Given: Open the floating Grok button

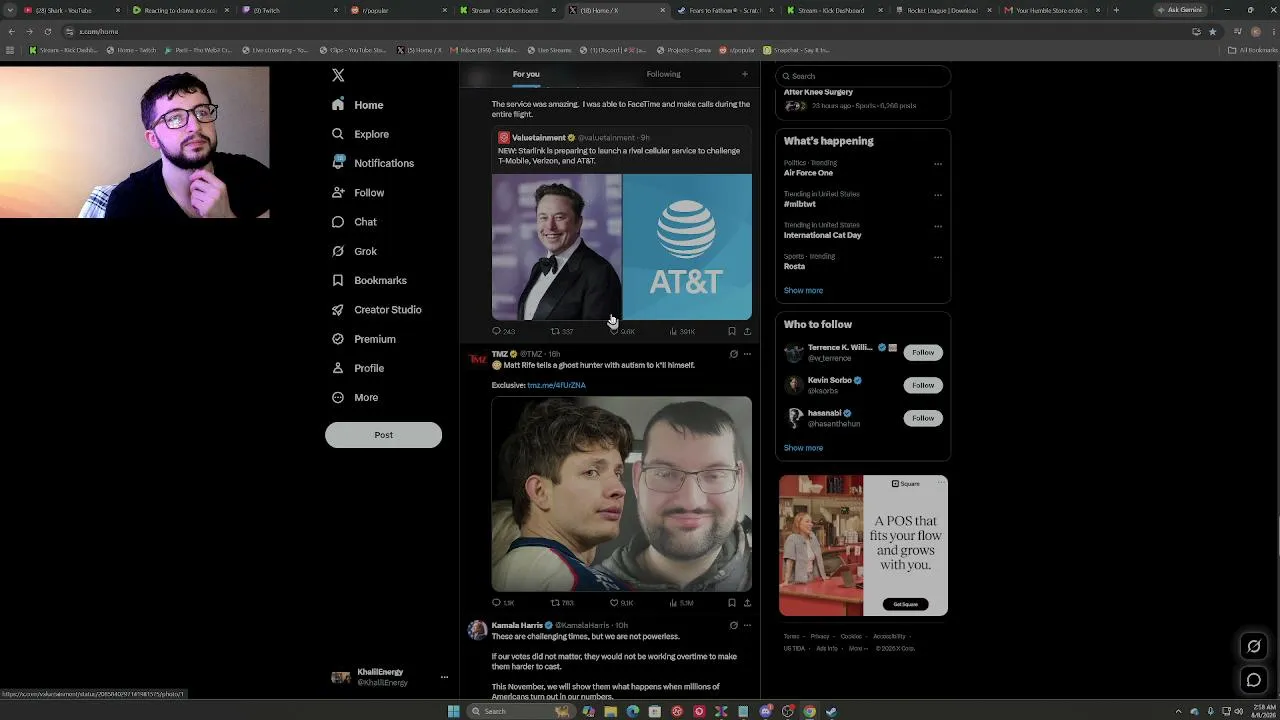Looking at the screenshot, I should (x=1253, y=646).
